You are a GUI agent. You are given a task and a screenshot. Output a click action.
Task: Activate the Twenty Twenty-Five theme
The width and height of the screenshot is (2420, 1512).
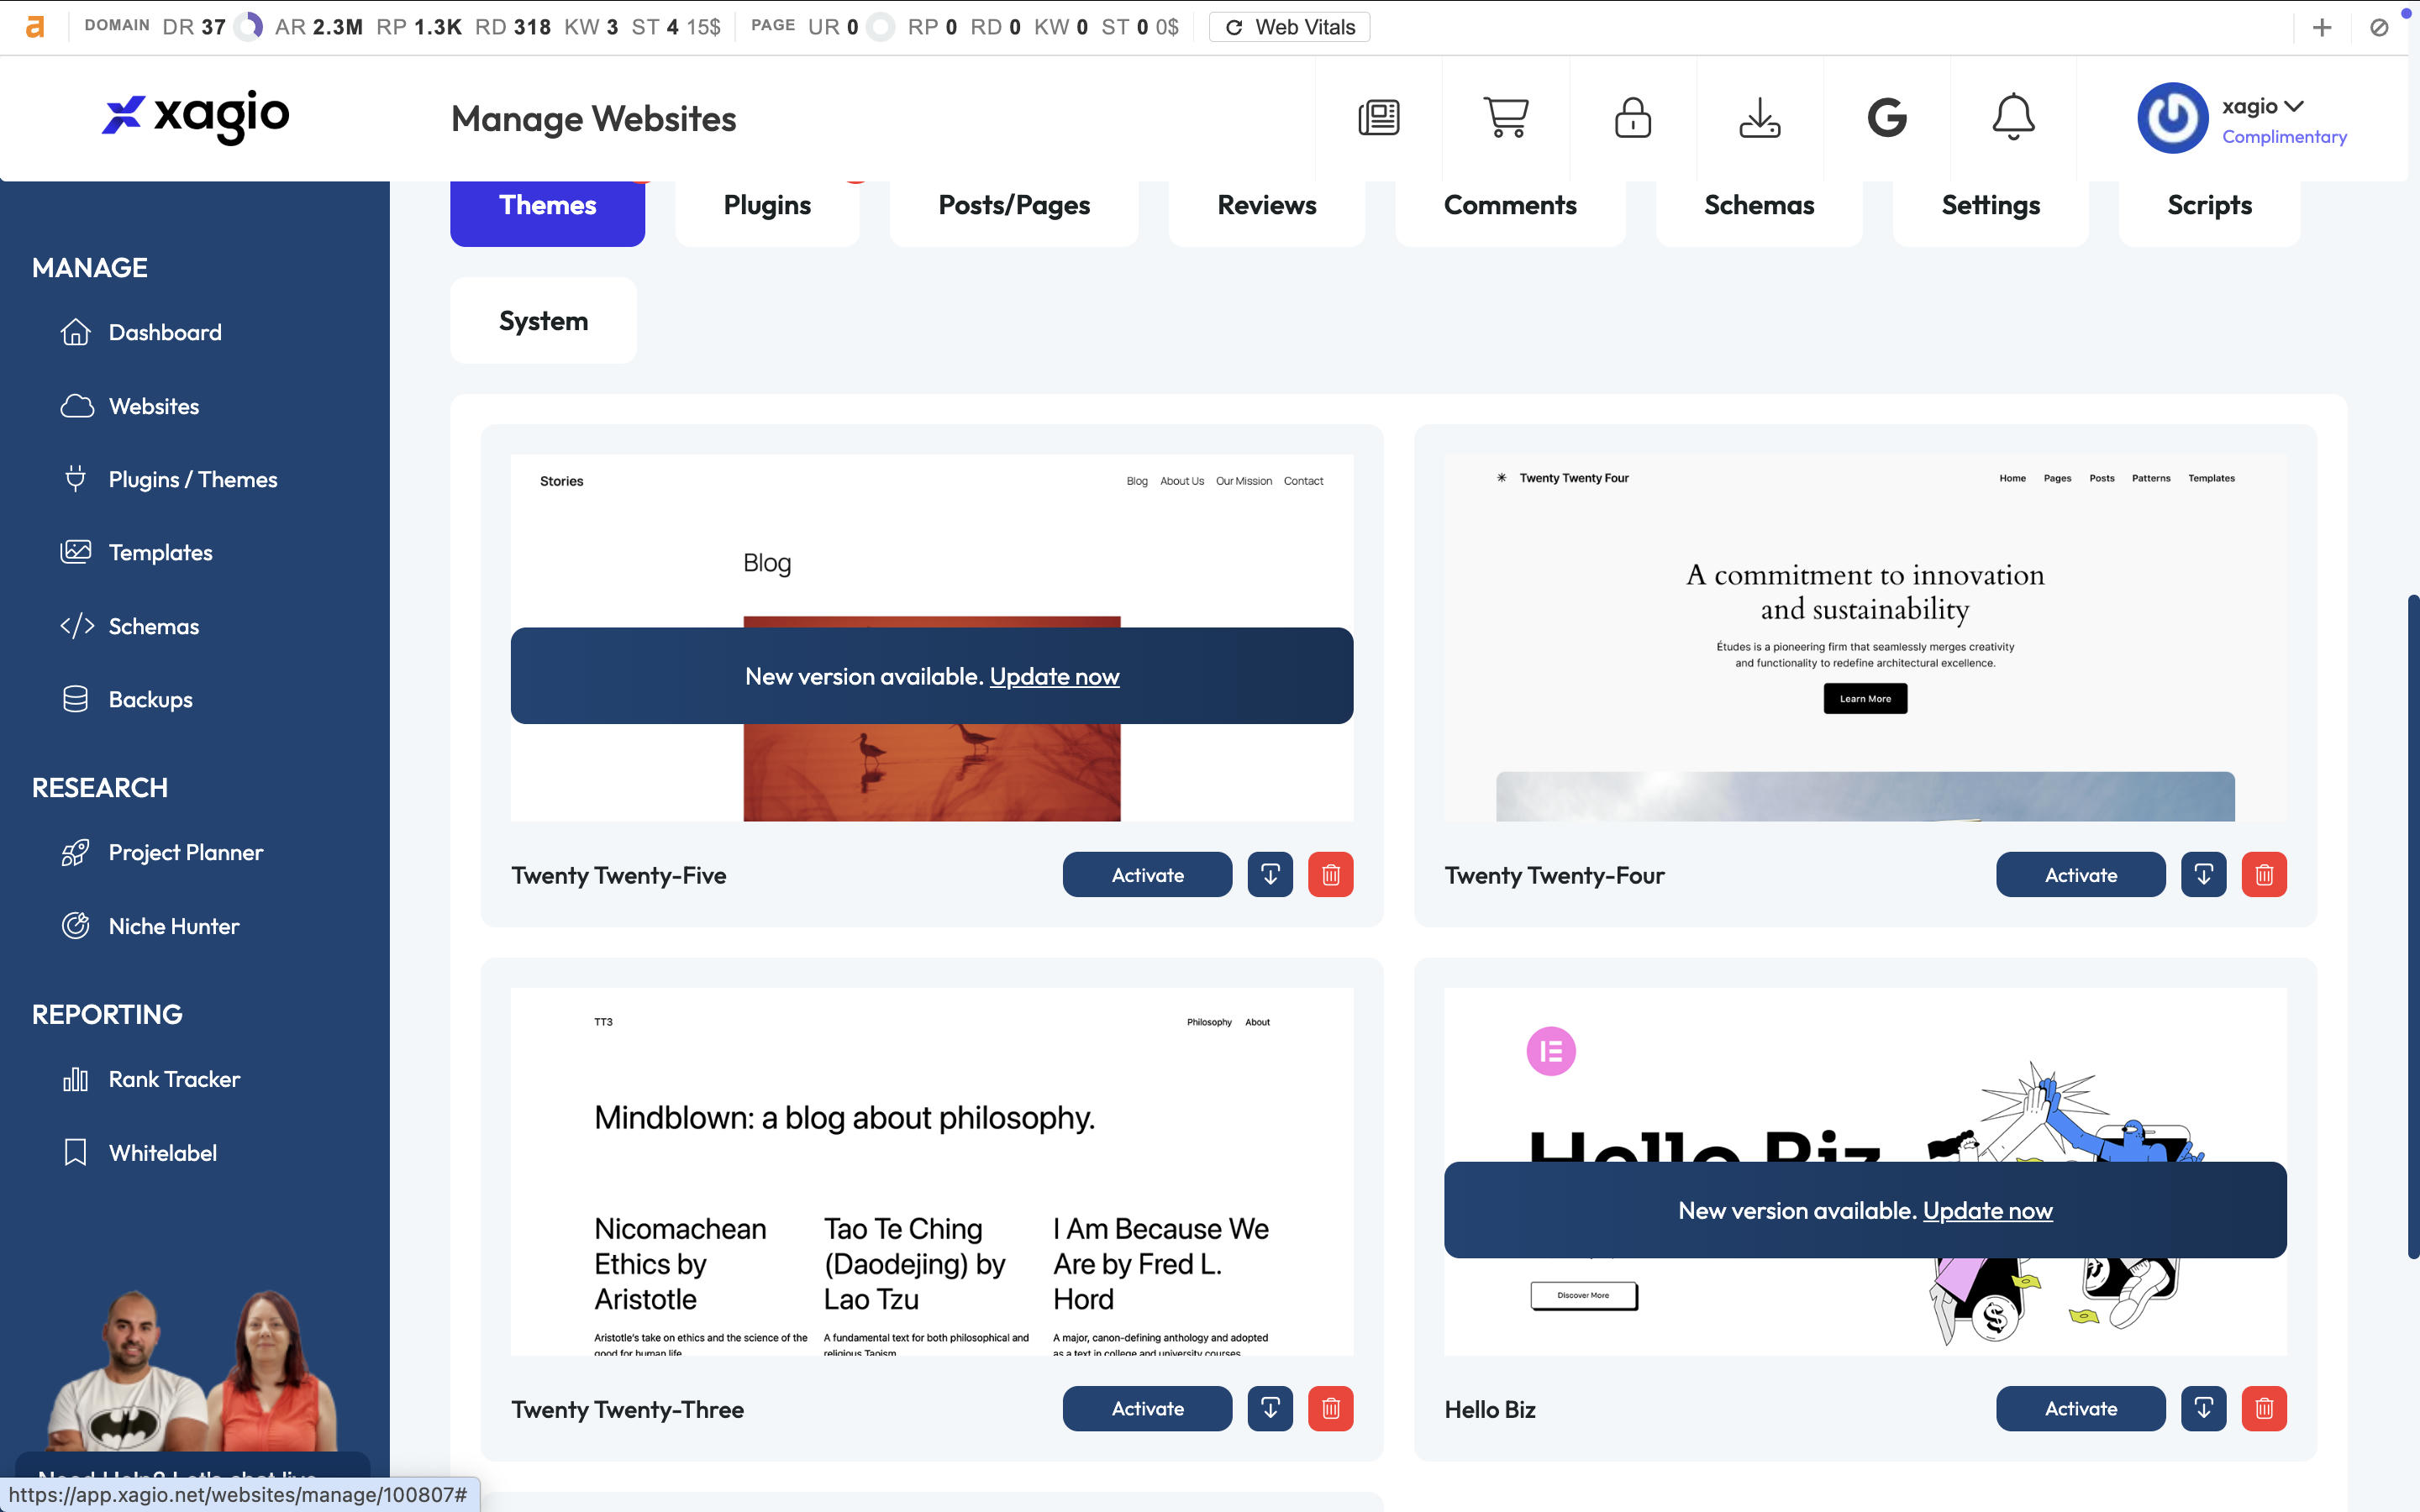1147,875
